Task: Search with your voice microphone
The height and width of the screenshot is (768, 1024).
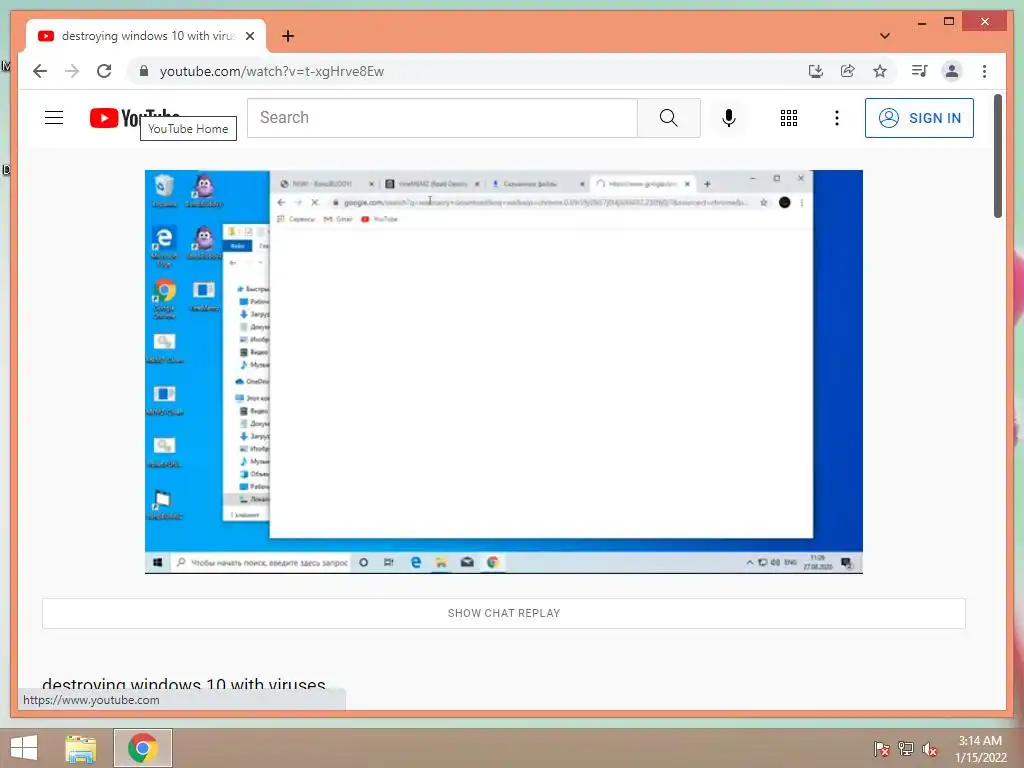Action: tap(729, 118)
